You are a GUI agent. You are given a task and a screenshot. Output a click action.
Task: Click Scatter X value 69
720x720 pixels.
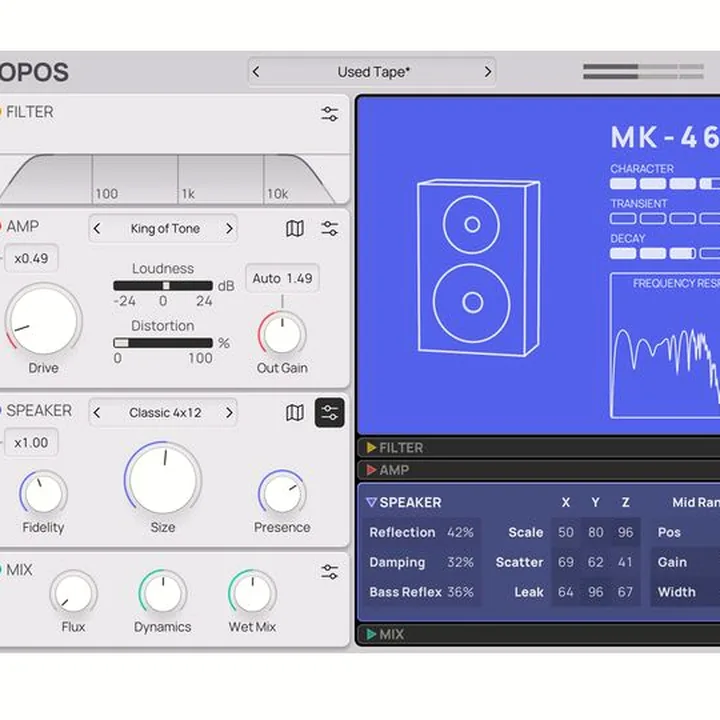pos(566,562)
